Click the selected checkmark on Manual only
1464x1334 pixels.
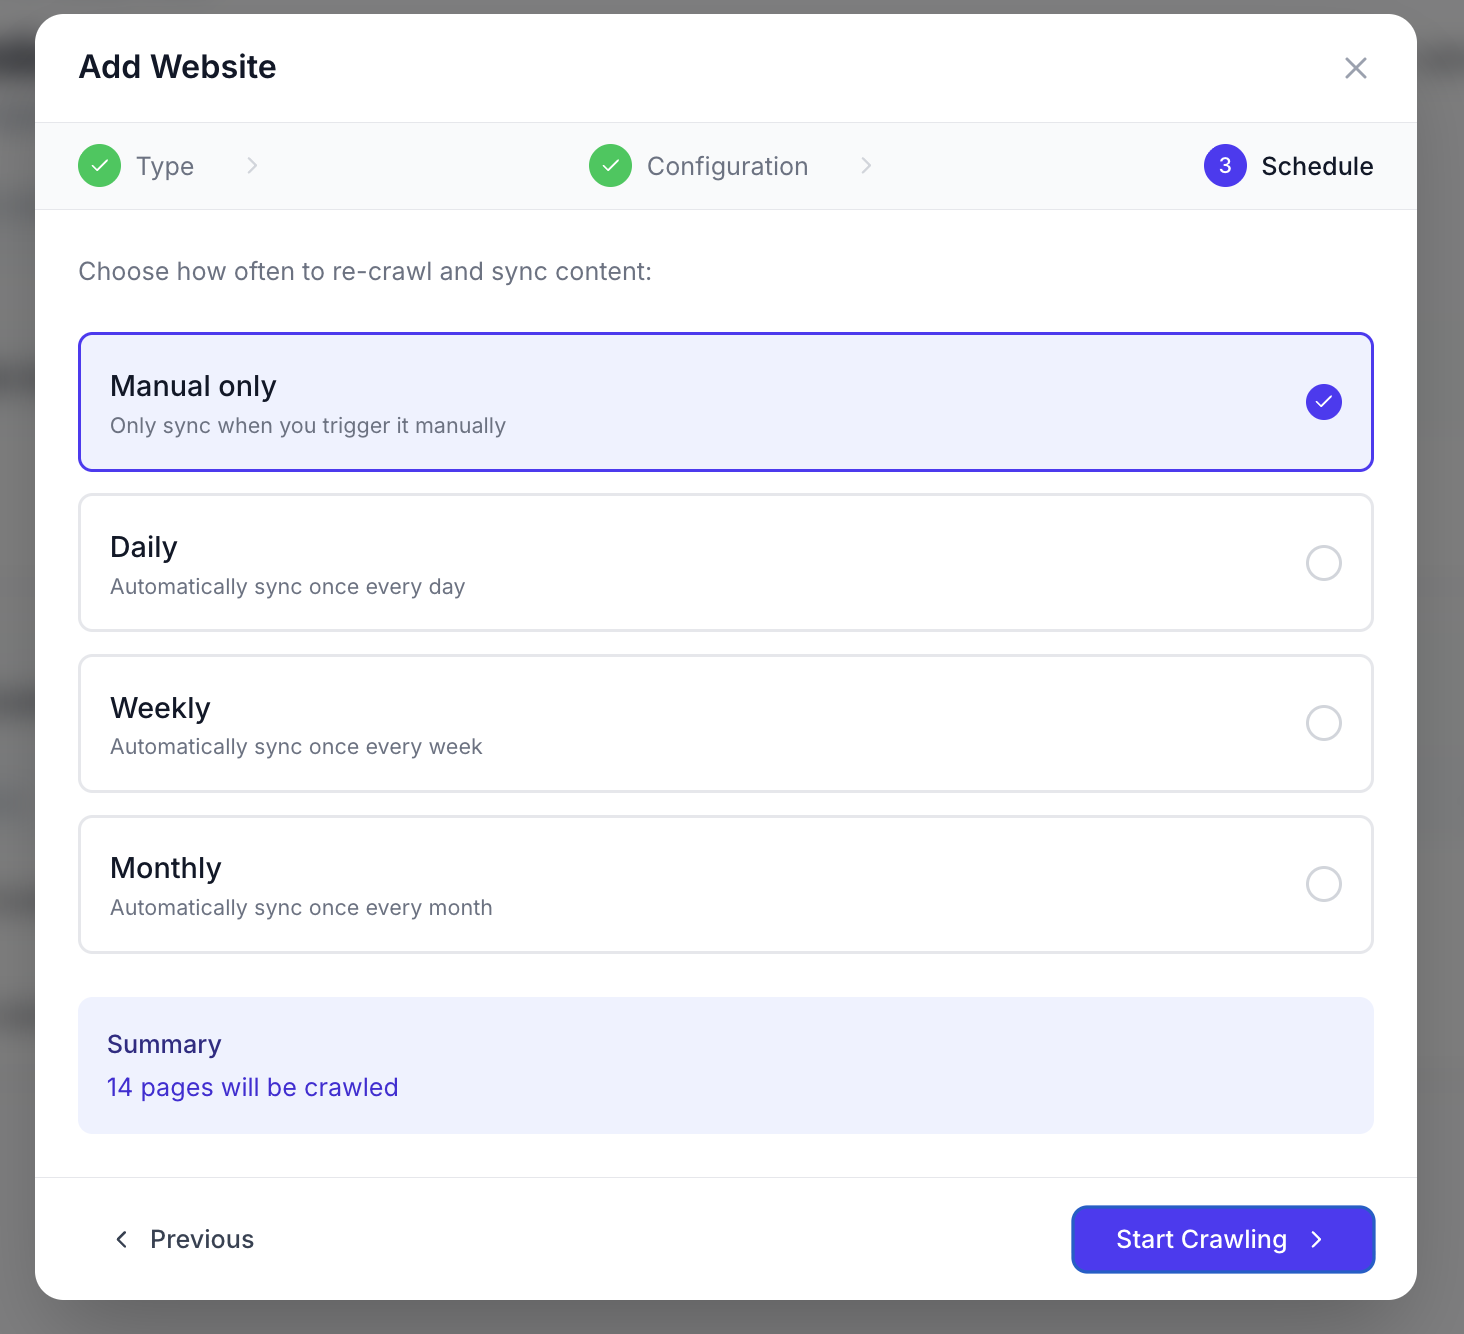(x=1323, y=402)
